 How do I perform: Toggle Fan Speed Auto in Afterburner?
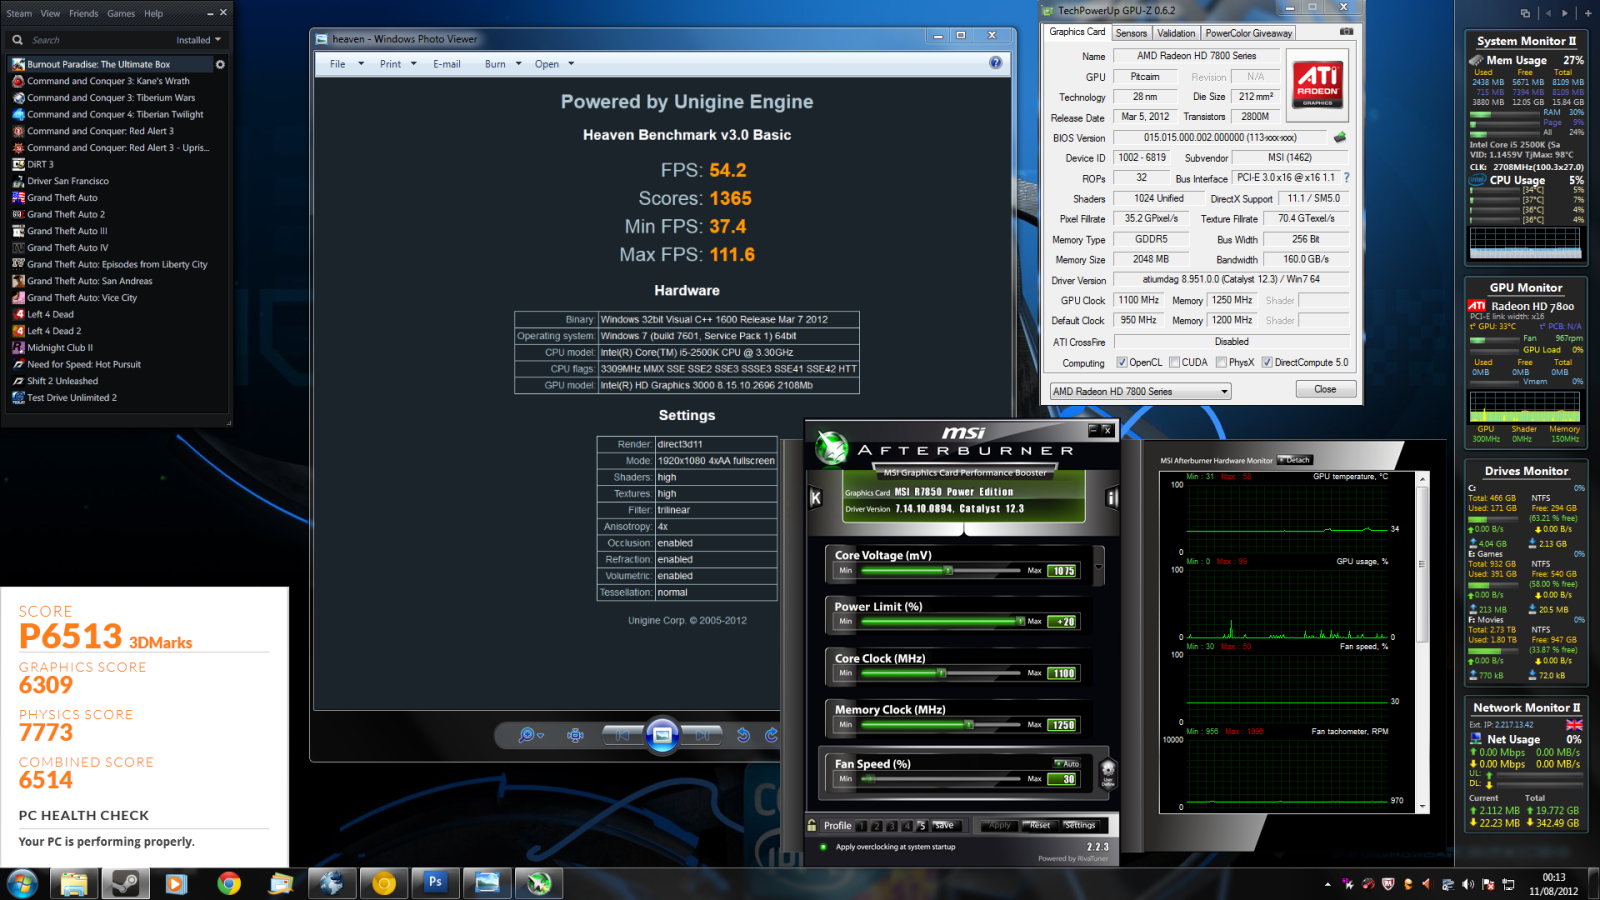pos(1067,763)
